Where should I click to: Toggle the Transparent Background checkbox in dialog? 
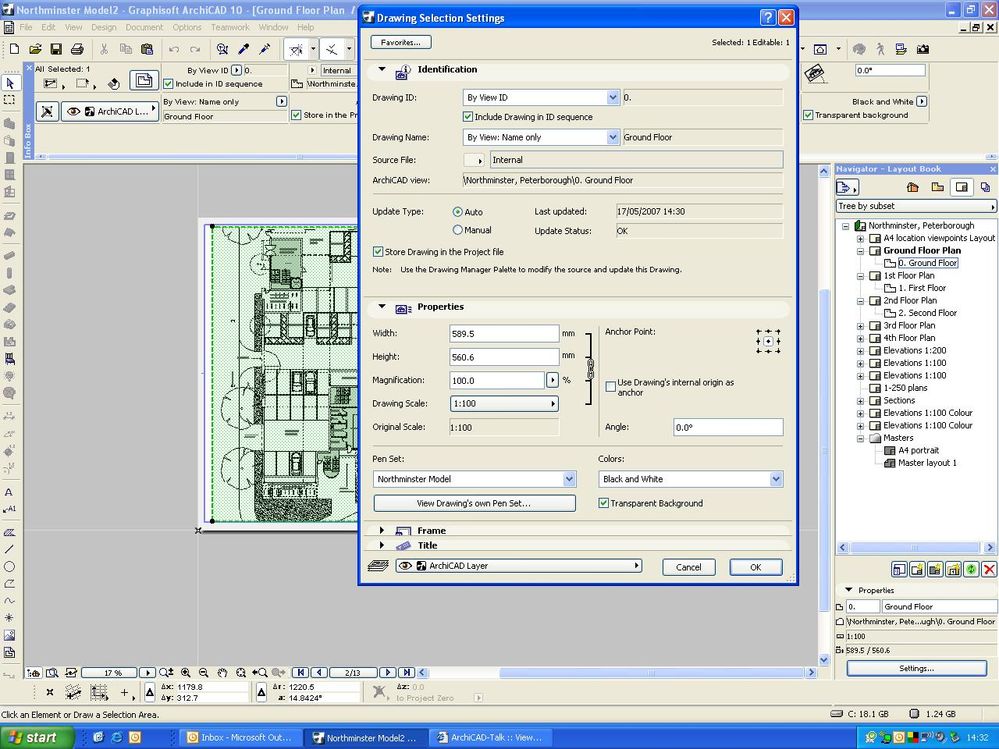604,503
